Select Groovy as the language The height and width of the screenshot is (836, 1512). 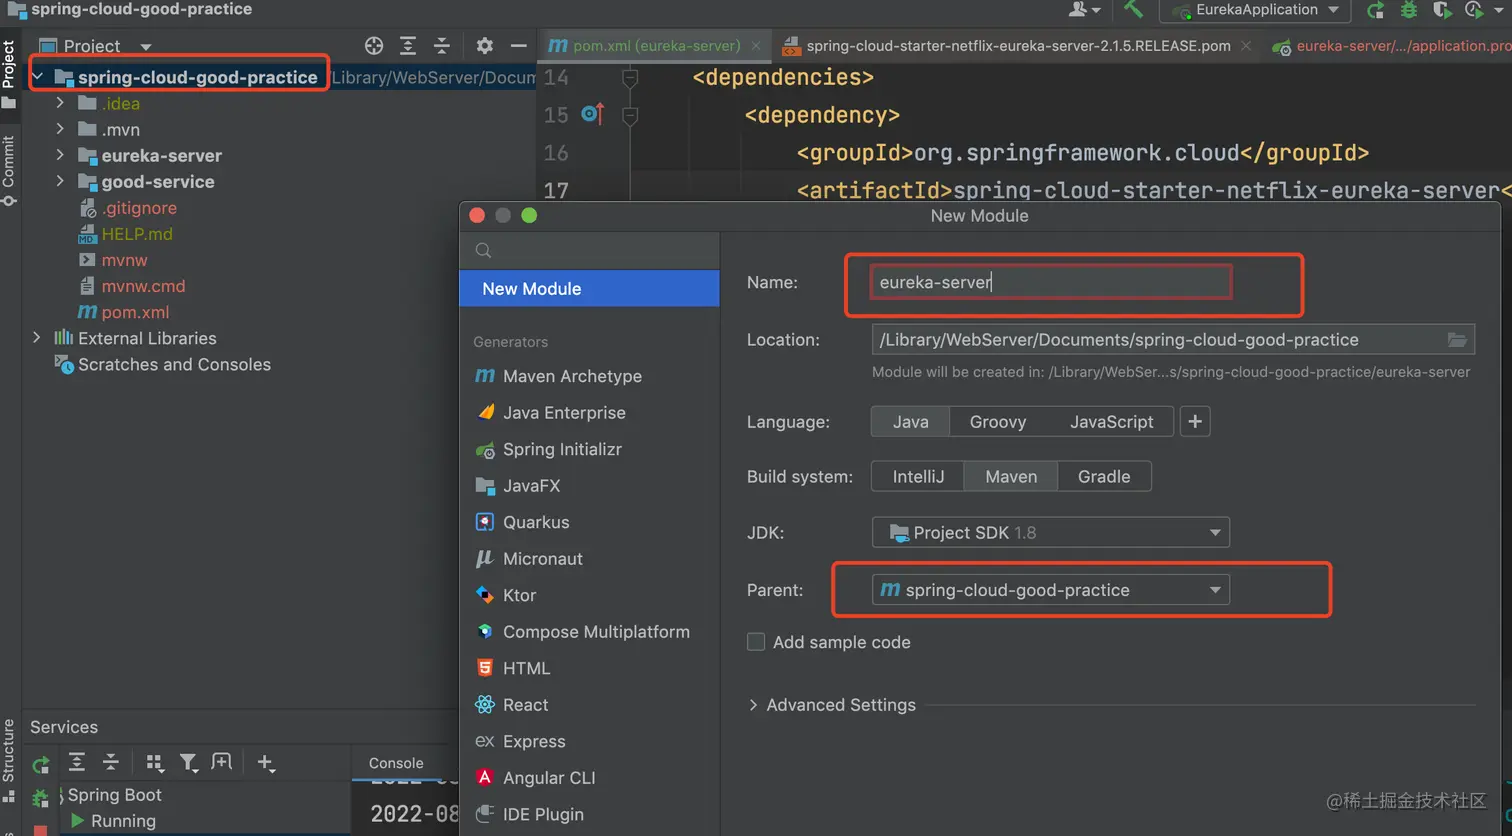click(998, 422)
